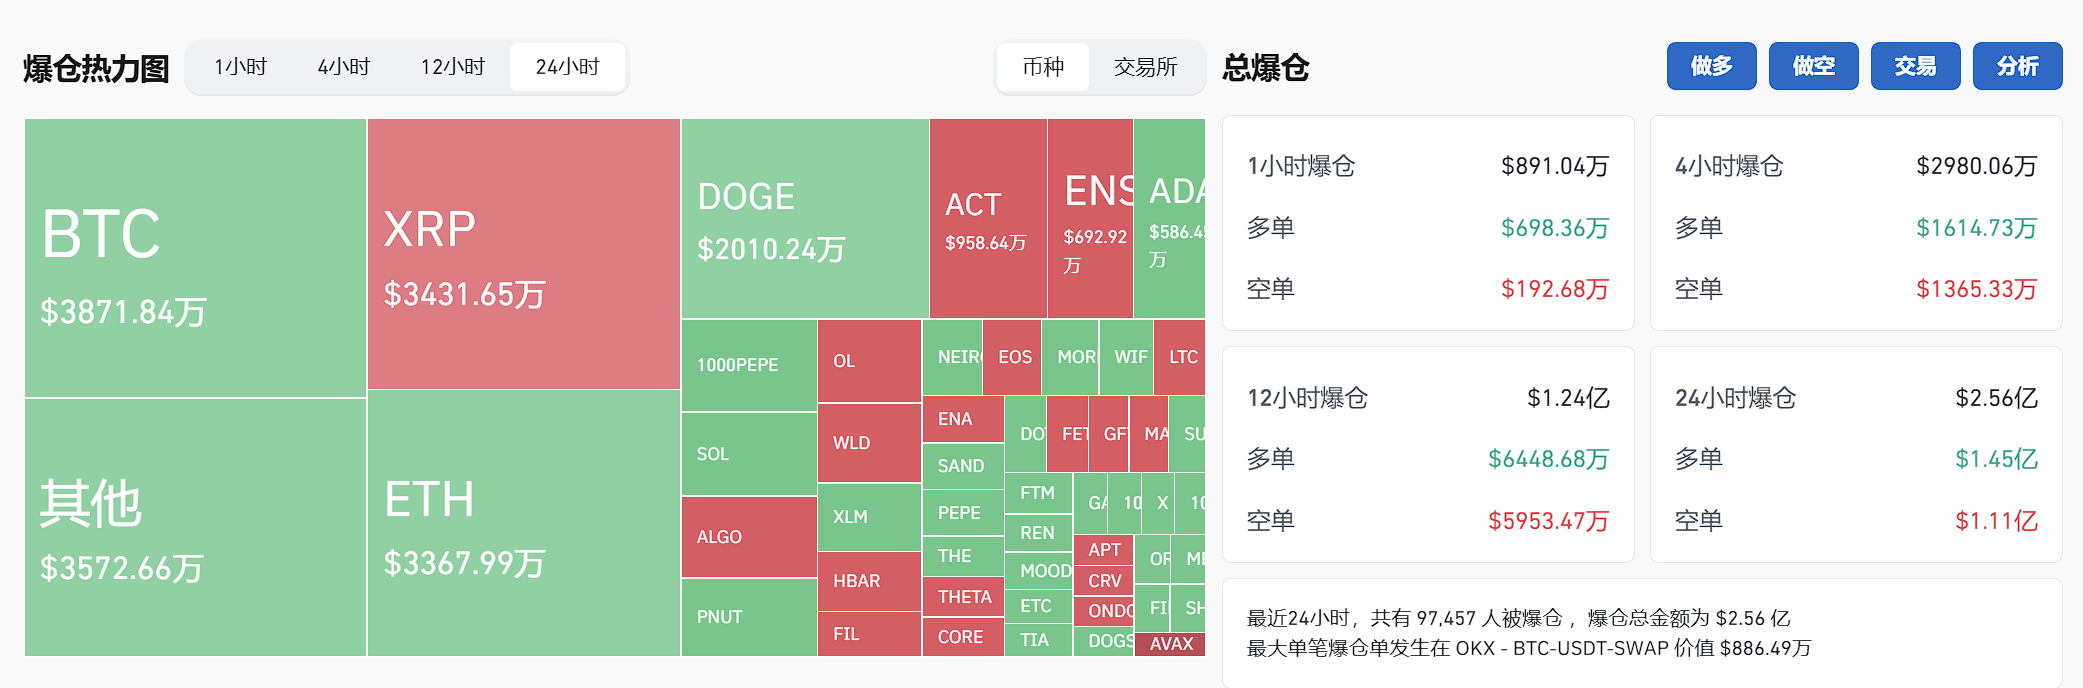Image resolution: width=2083 pixels, height=688 pixels.
Task: Click the 做空 button
Action: pyautogui.click(x=1814, y=66)
